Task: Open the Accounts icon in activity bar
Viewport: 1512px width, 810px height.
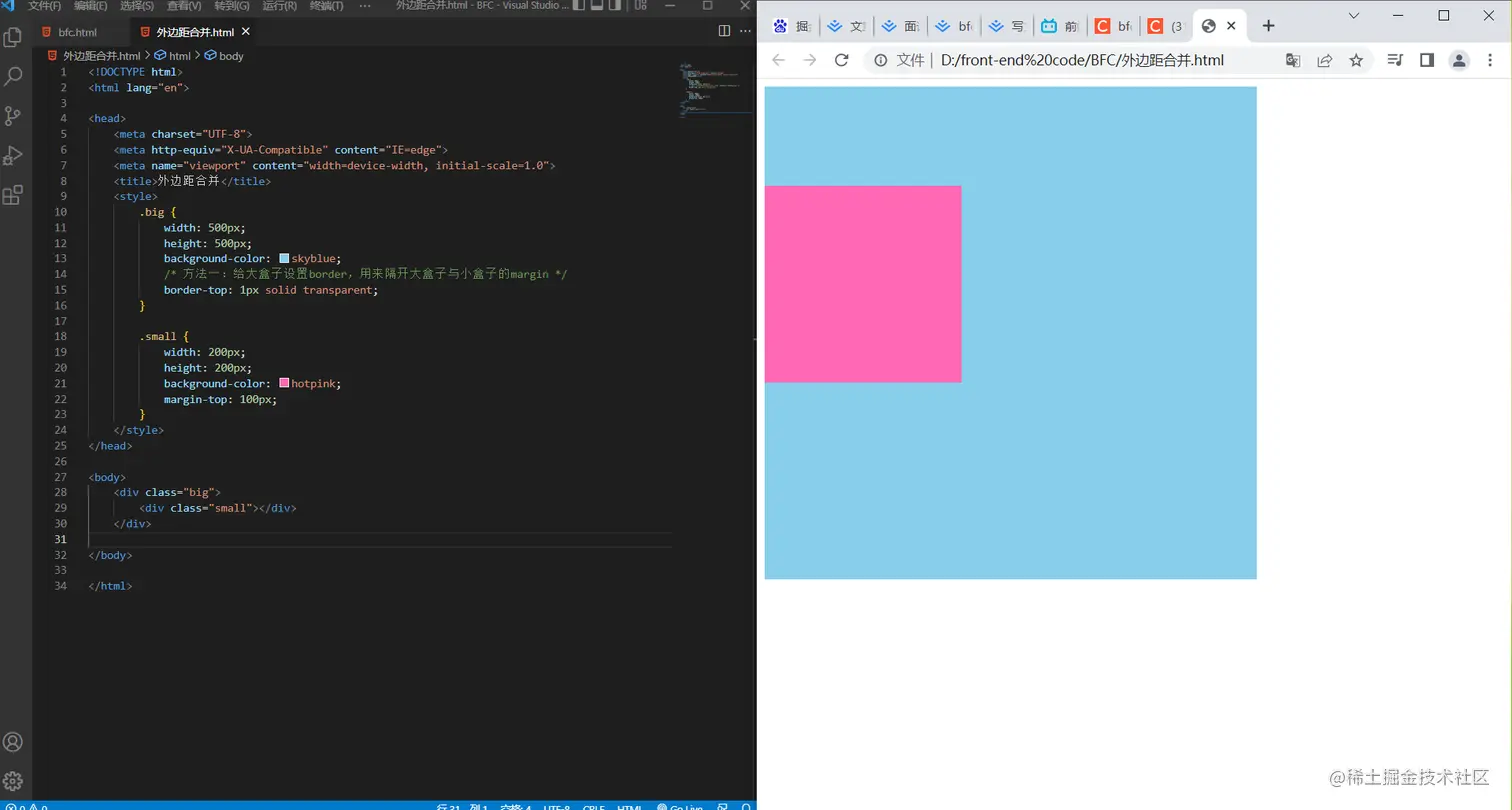Action: pyautogui.click(x=14, y=742)
